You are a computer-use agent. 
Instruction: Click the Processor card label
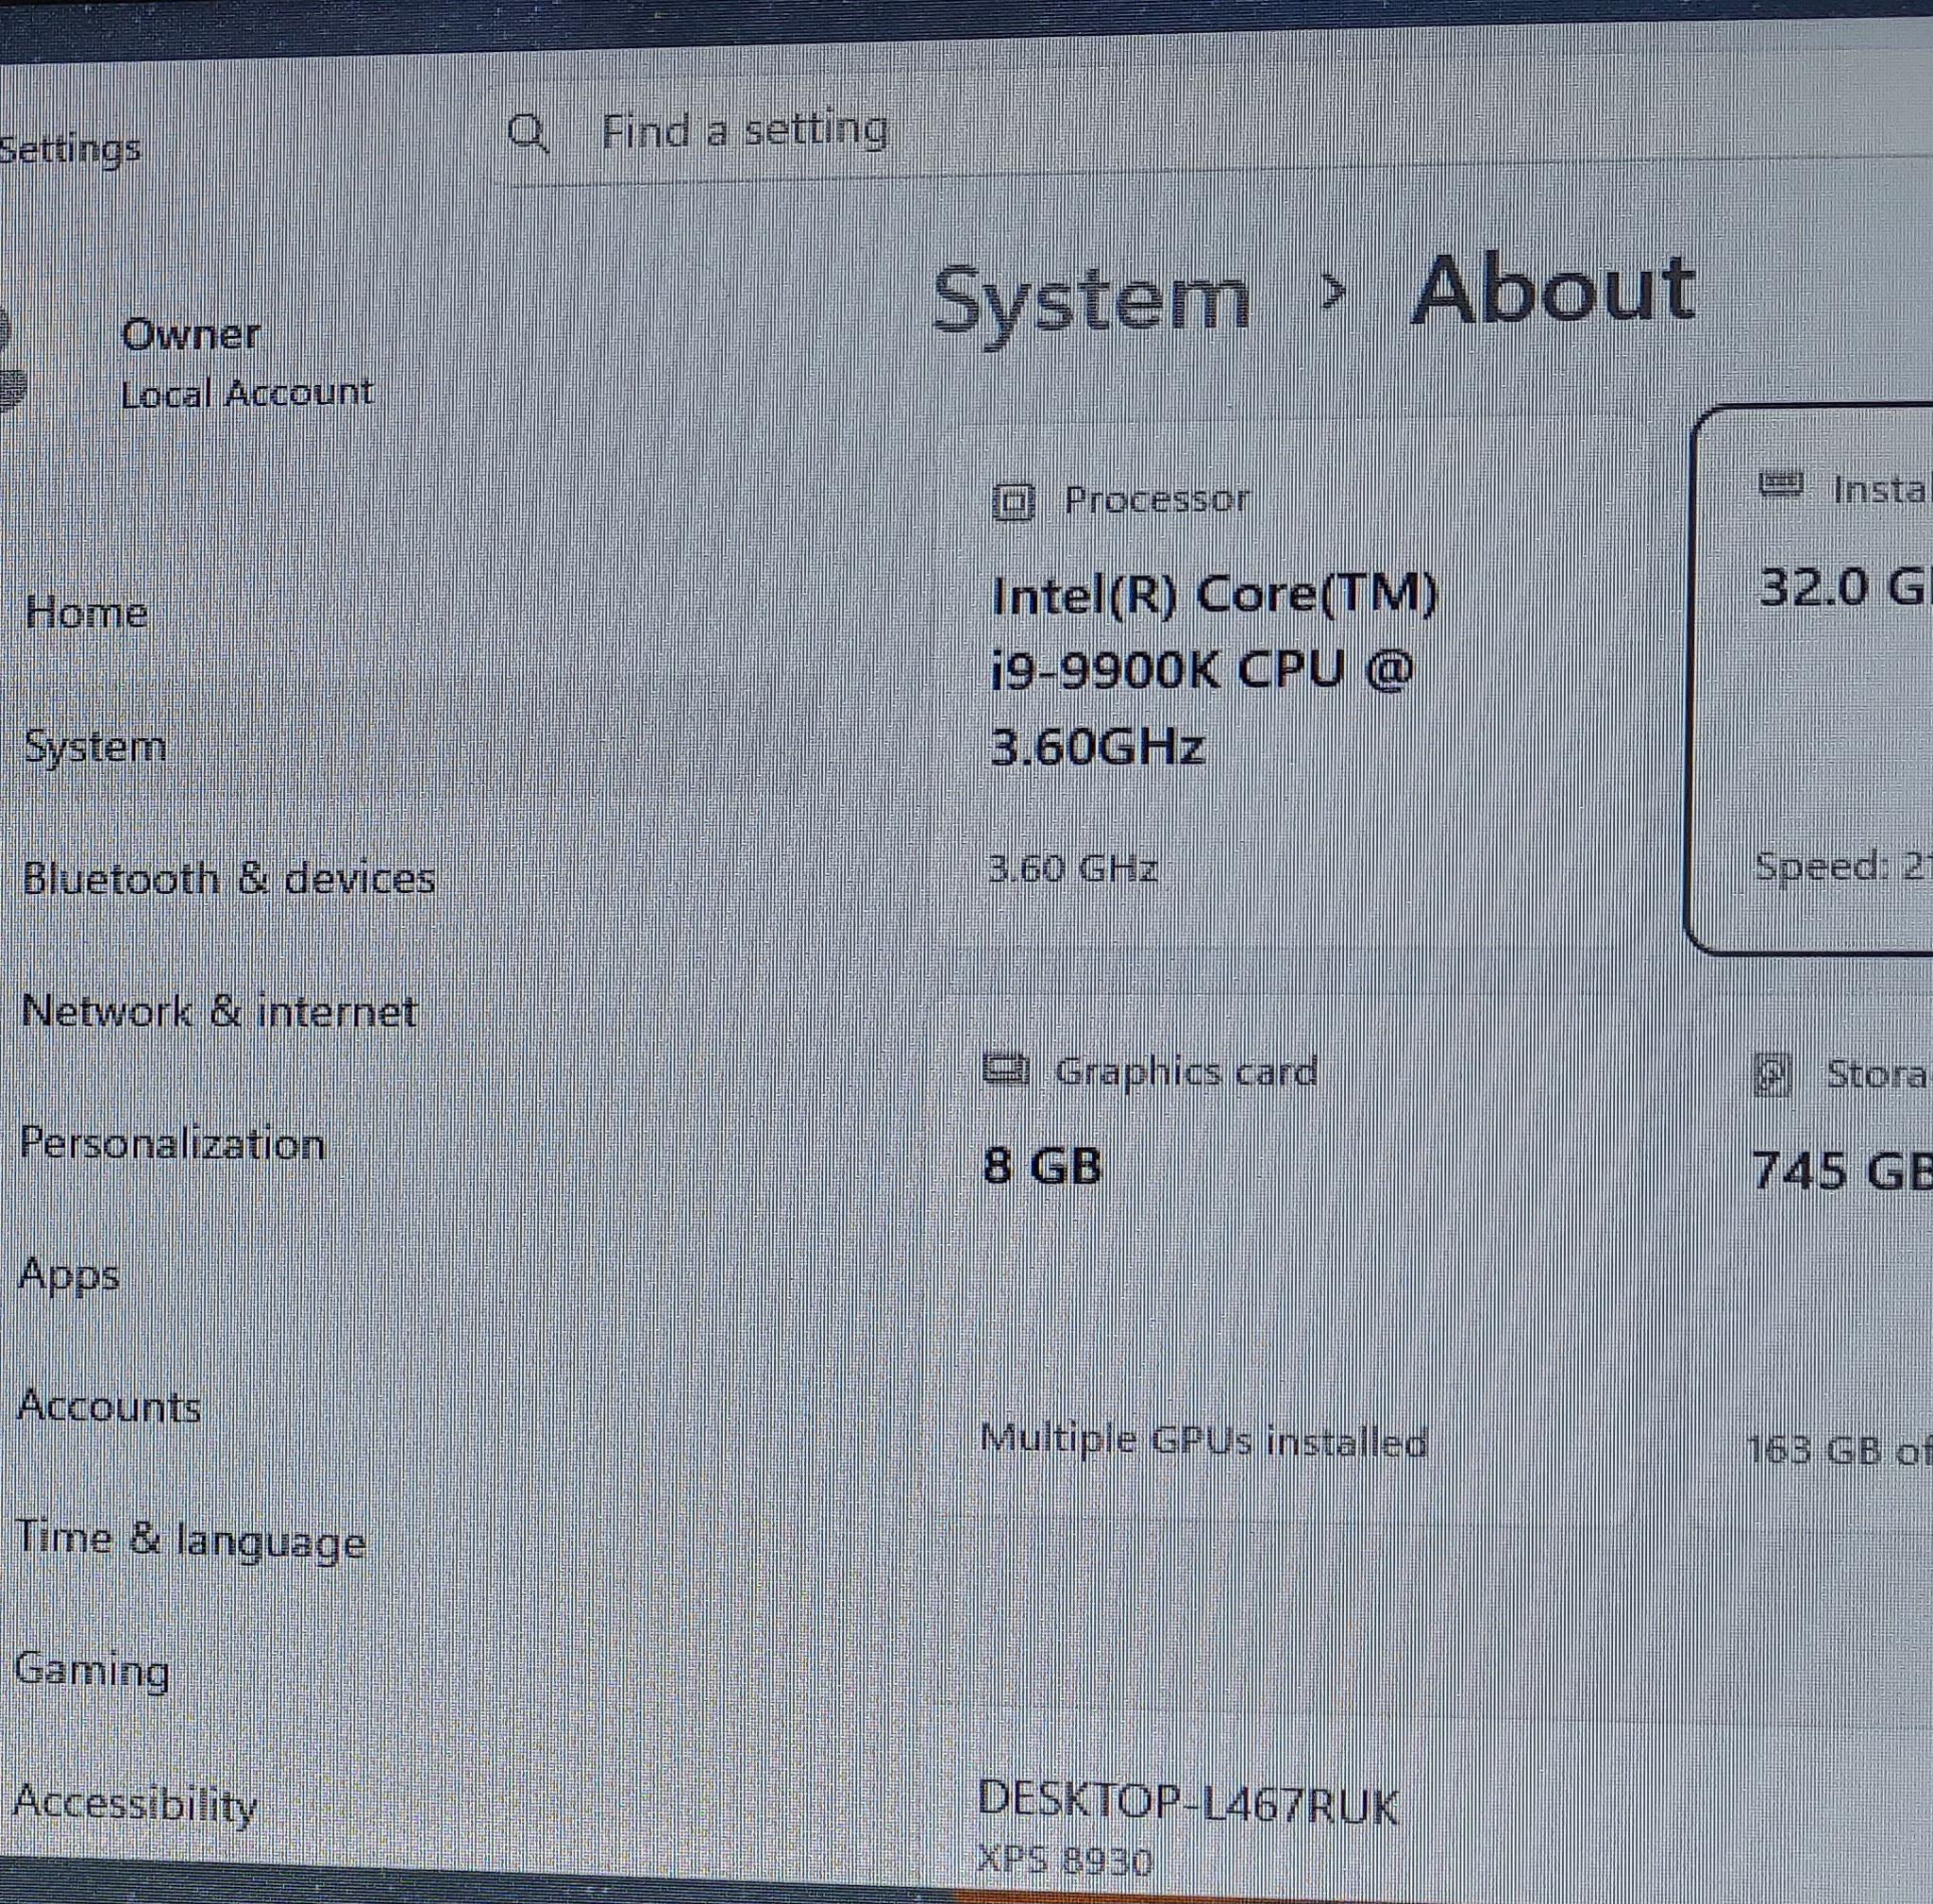(x=1157, y=499)
